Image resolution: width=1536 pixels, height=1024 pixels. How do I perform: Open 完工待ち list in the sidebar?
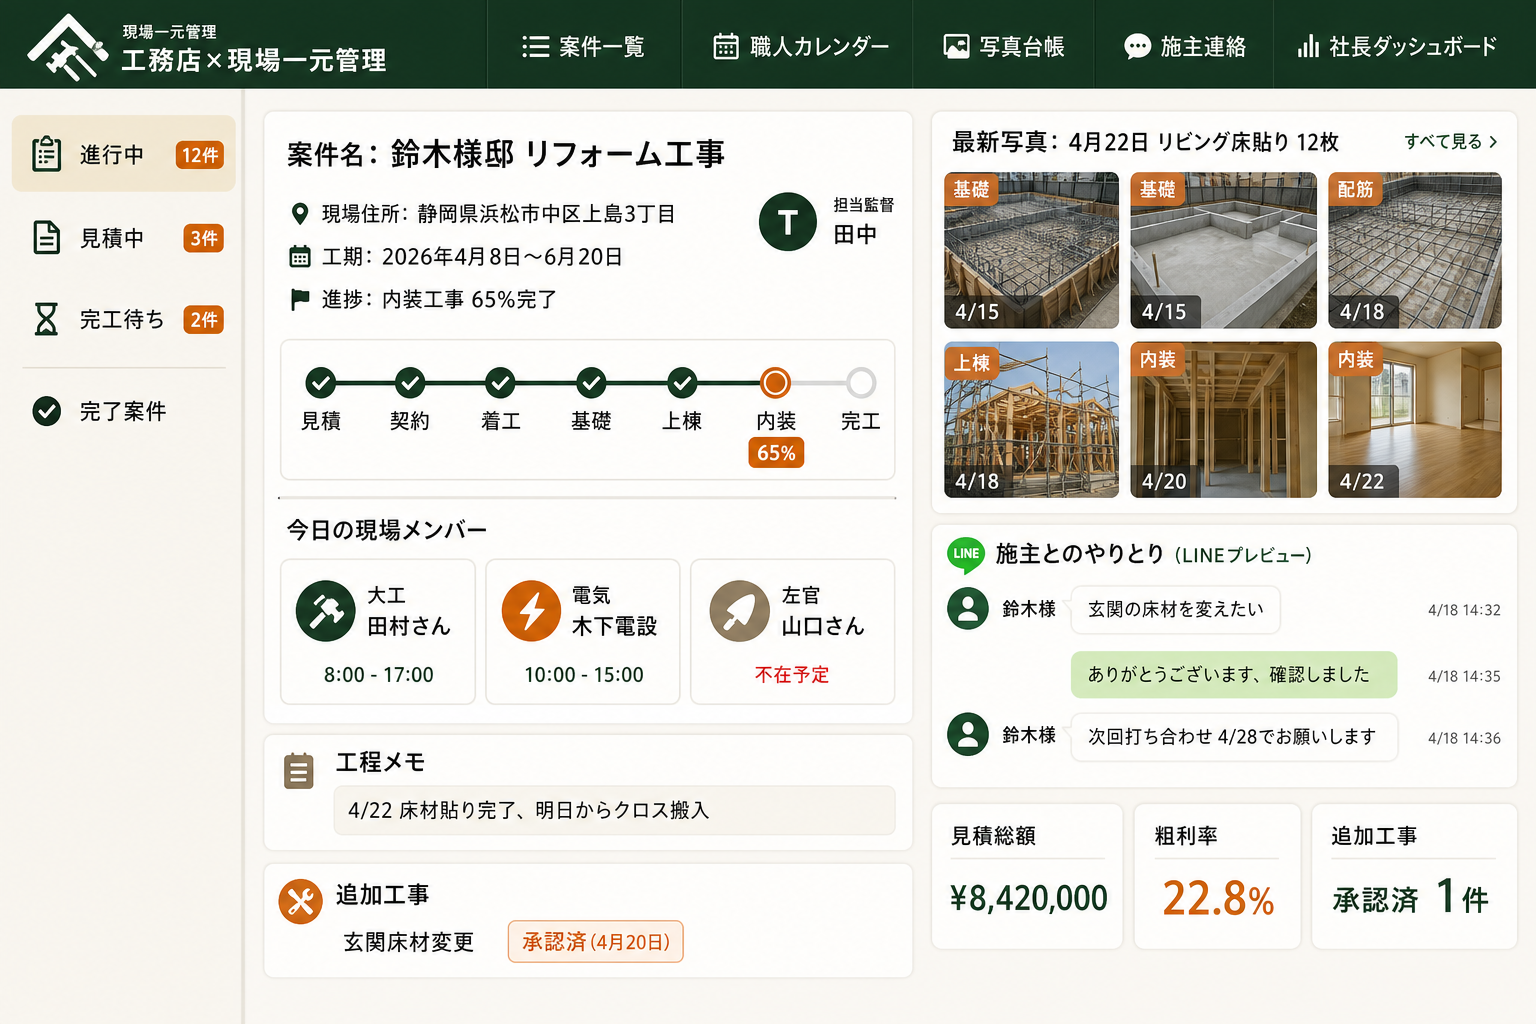pos(124,320)
